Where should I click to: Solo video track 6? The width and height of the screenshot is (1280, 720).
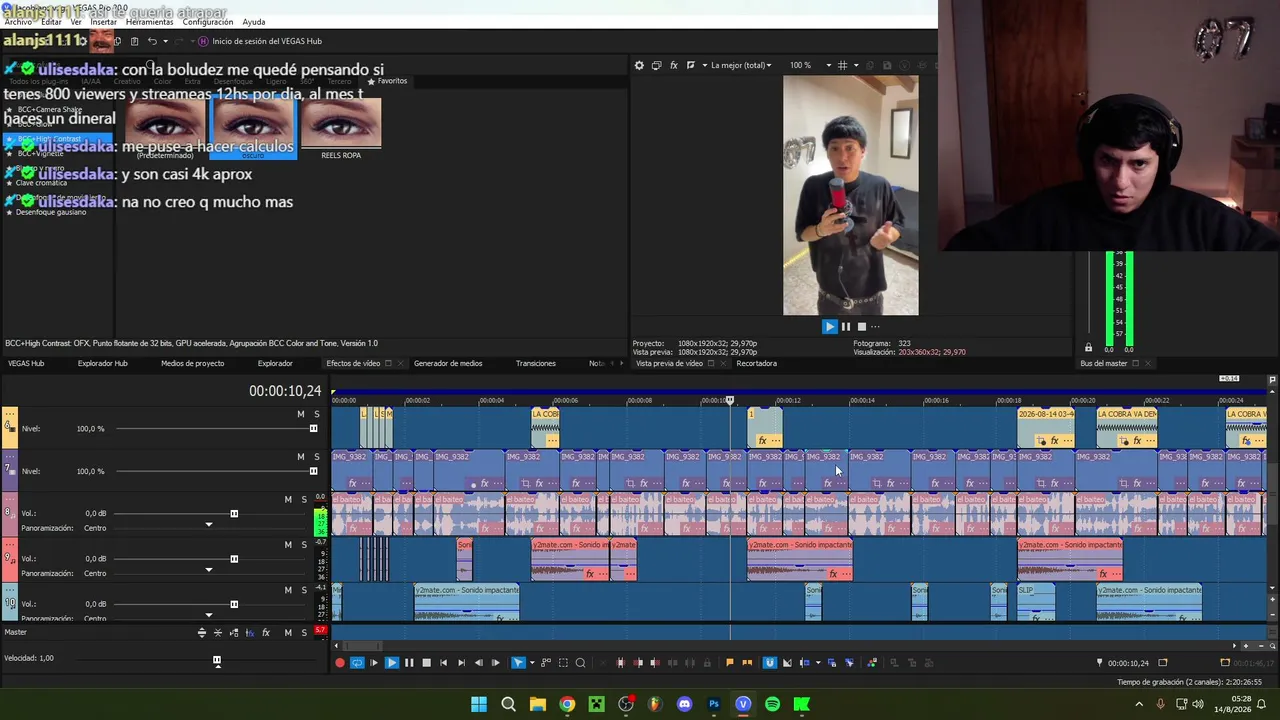click(x=317, y=414)
